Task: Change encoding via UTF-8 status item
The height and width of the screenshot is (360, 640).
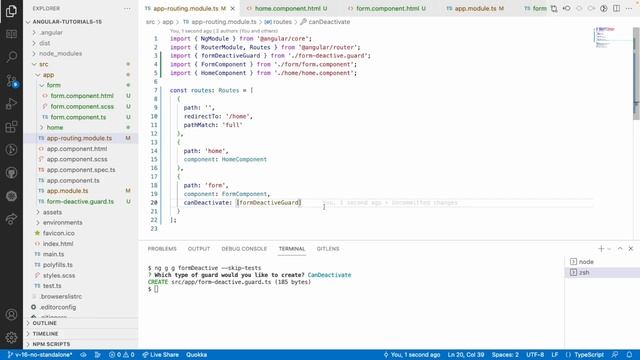Action: tap(535, 355)
